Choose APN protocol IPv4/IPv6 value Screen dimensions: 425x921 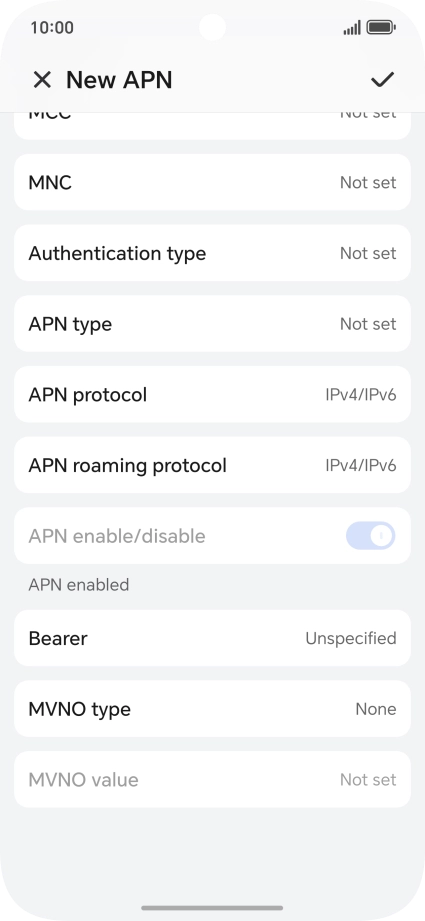point(361,395)
